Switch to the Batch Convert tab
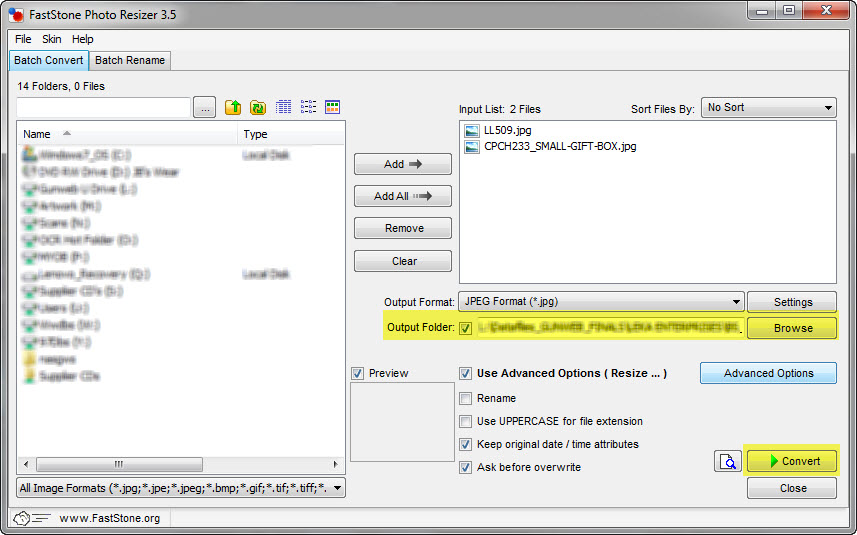The height and width of the screenshot is (535, 857). pyautogui.click(x=49, y=60)
